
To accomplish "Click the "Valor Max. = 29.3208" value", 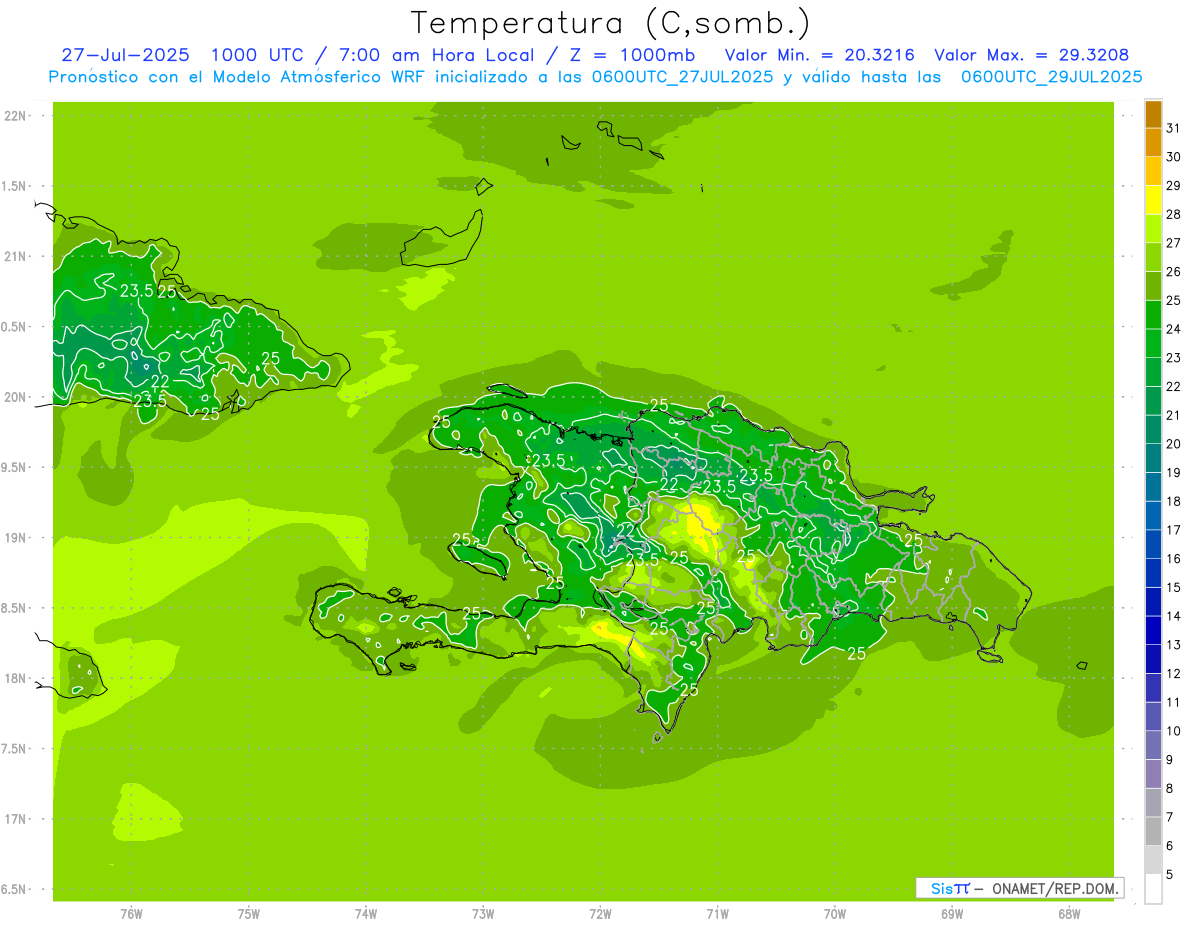I will [1032, 55].
